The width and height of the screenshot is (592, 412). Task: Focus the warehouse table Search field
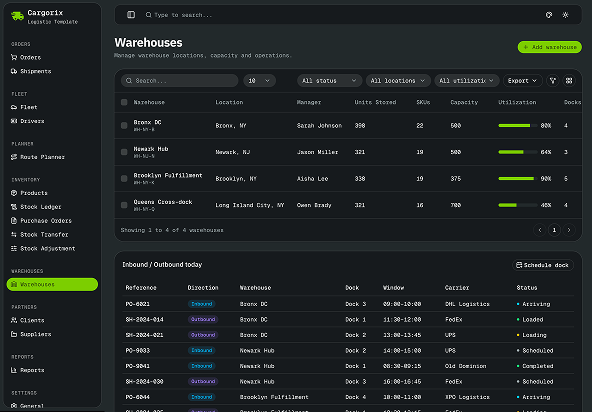click(180, 80)
